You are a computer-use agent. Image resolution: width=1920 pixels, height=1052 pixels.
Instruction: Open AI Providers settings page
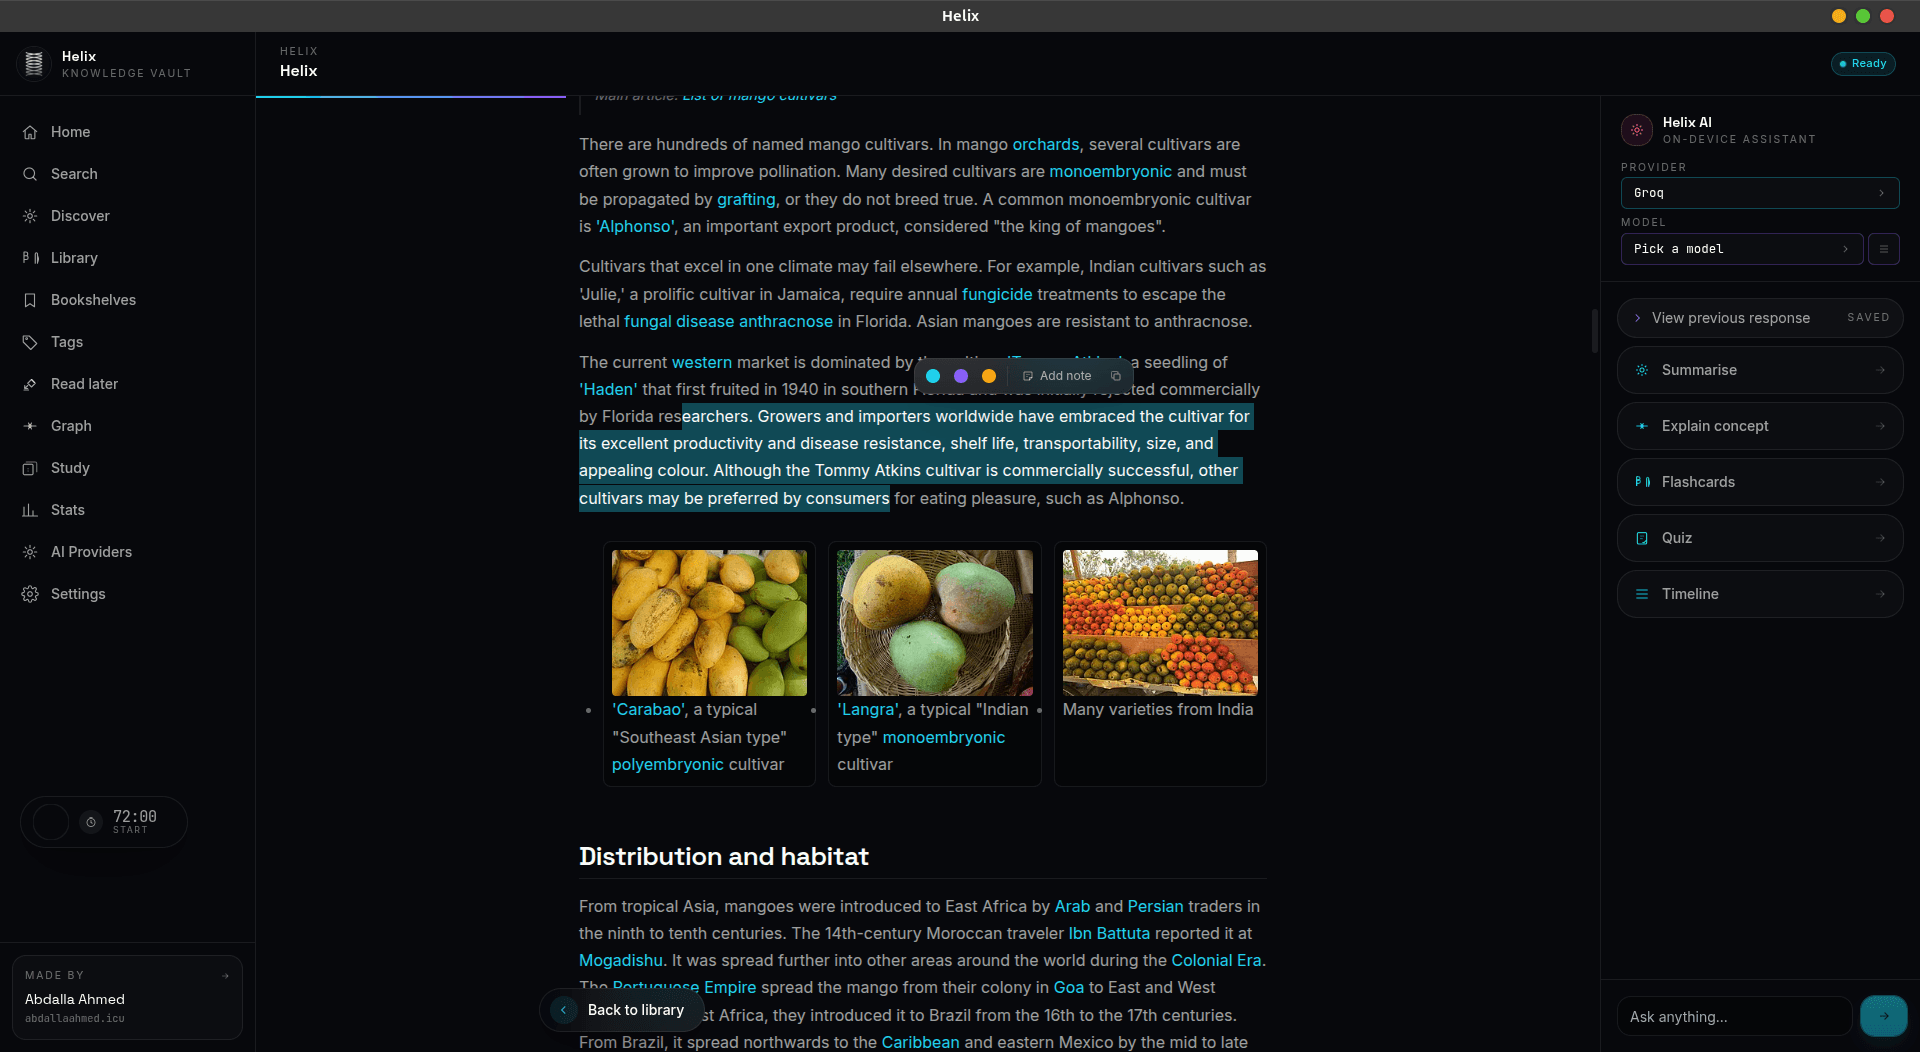point(127,552)
